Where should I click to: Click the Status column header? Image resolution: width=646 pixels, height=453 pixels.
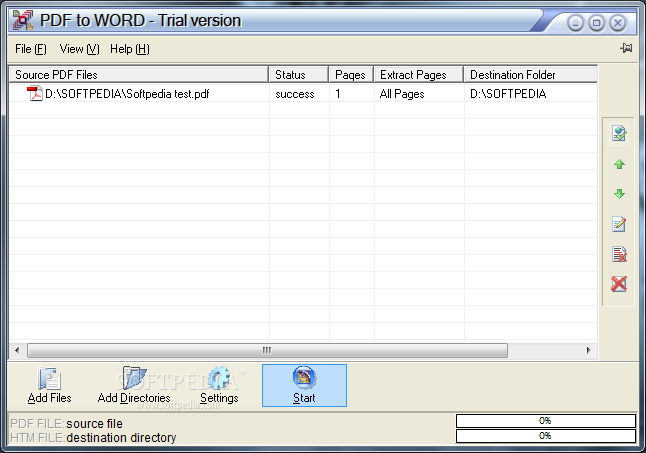pyautogui.click(x=299, y=75)
